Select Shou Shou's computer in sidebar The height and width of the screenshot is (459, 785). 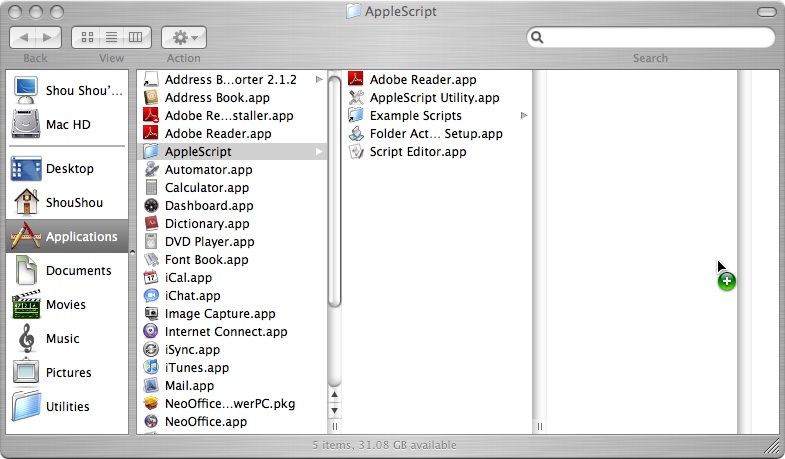tap(67, 91)
